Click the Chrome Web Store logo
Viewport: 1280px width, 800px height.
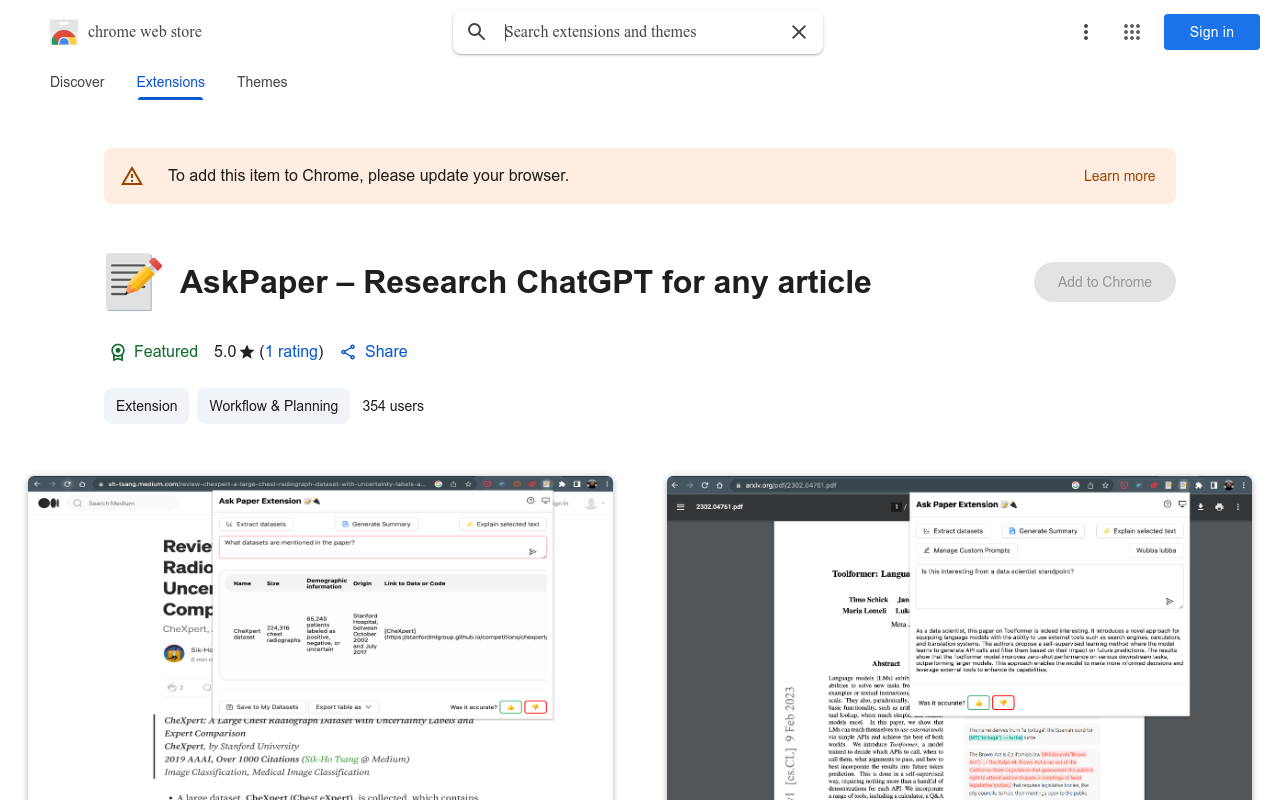click(64, 32)
